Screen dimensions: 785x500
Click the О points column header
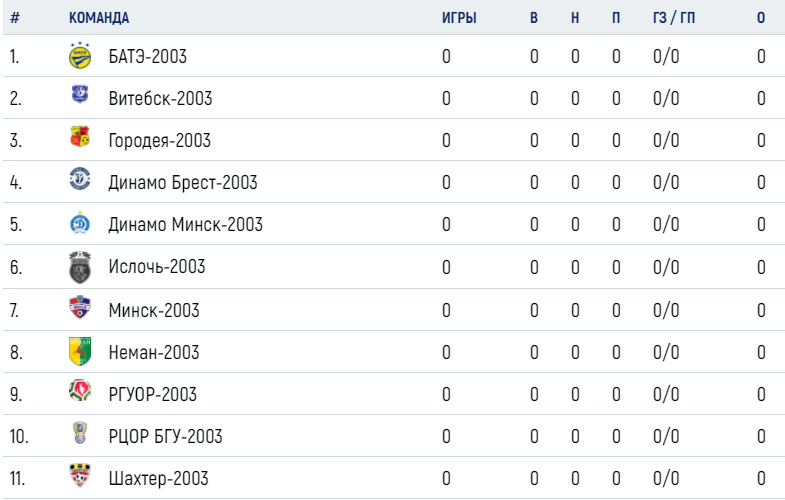(x=761, y=18)
